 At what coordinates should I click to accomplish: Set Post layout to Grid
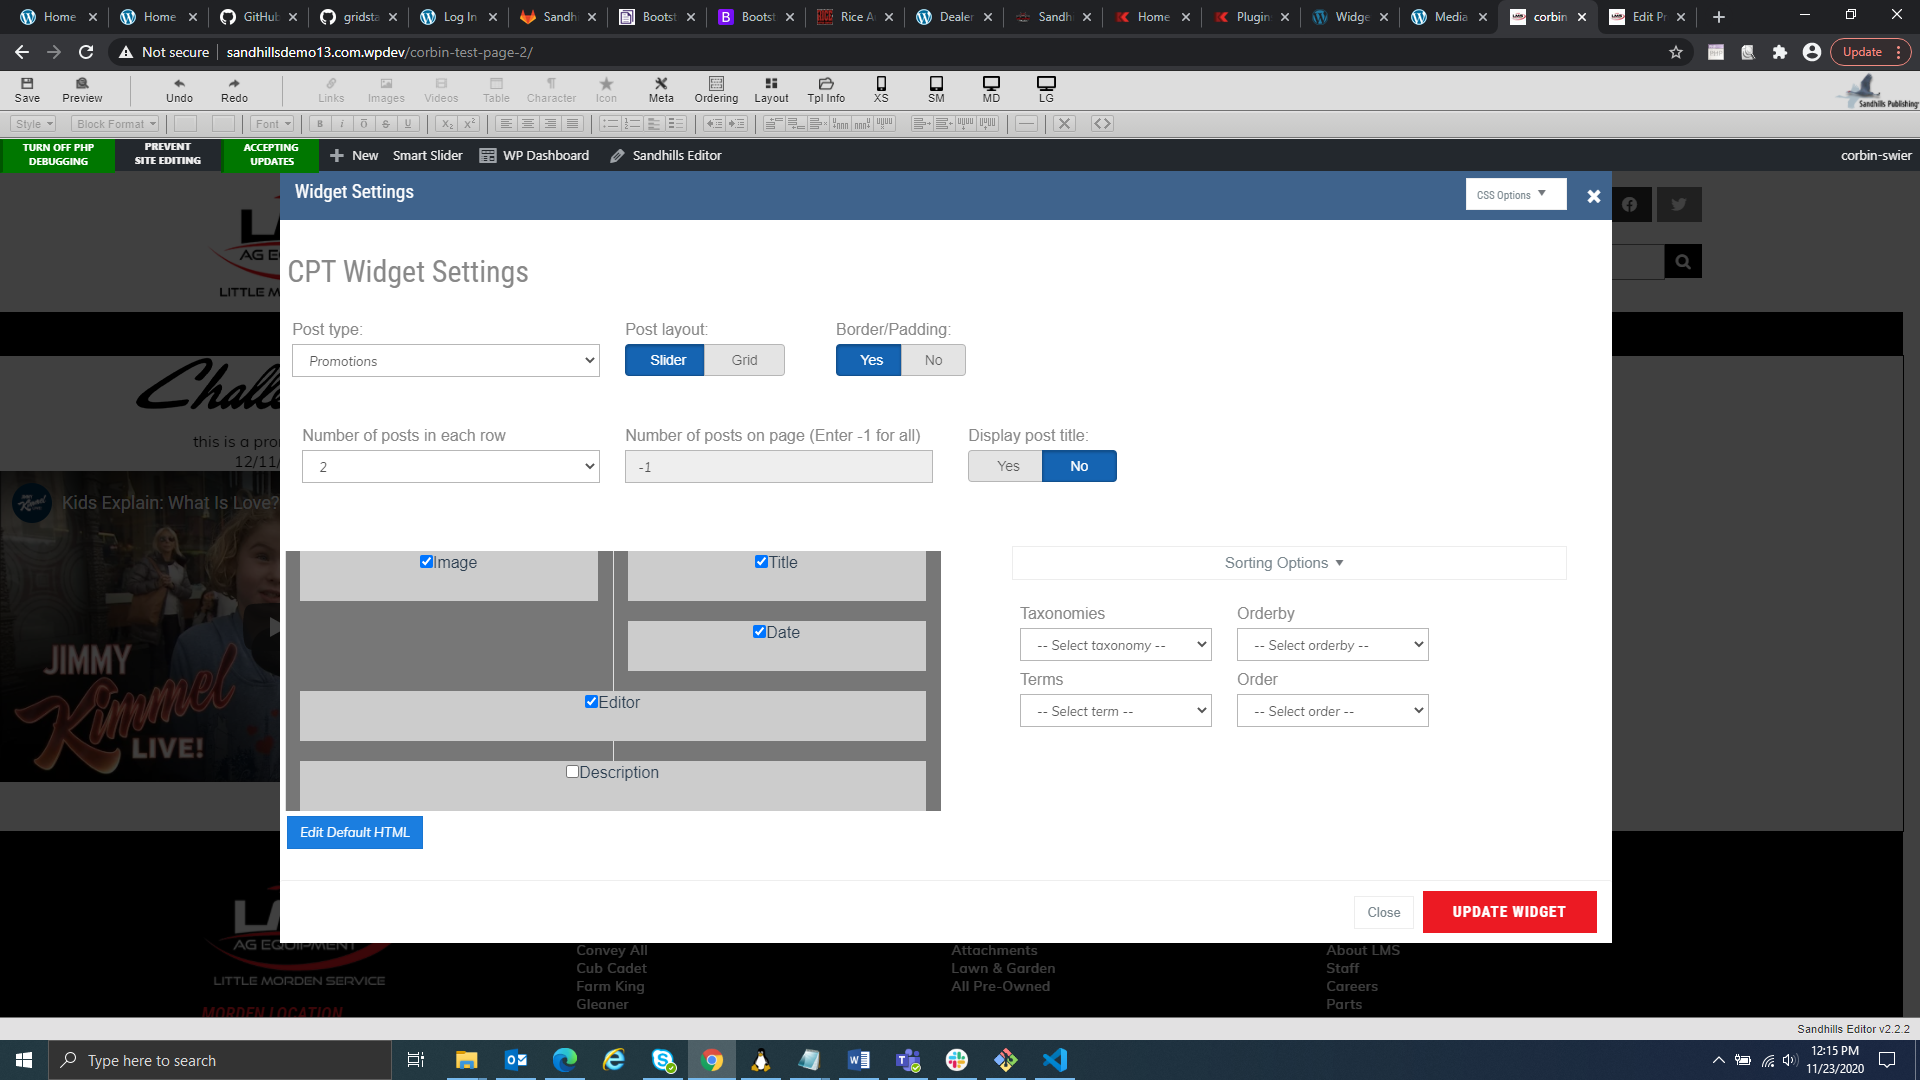pos(744,360)
